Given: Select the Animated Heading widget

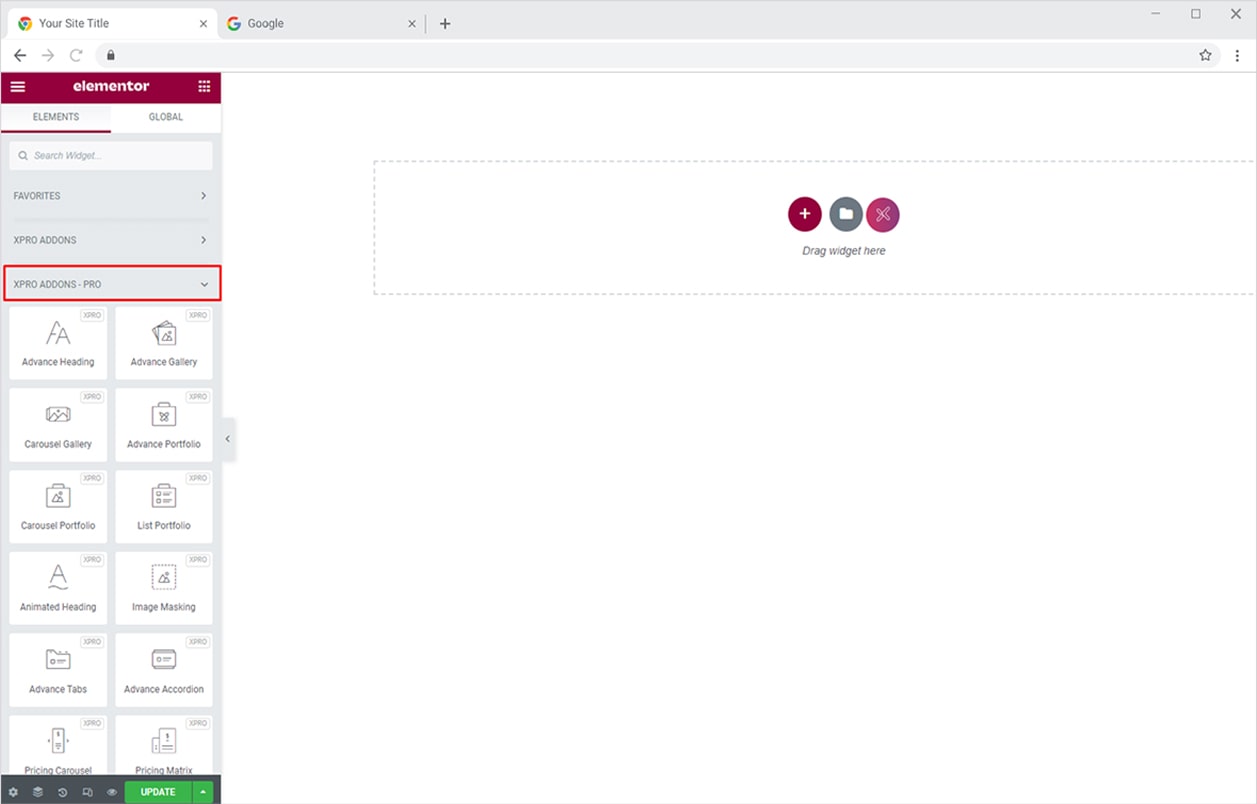Looking at the screenshot, I should pos(58,588).
